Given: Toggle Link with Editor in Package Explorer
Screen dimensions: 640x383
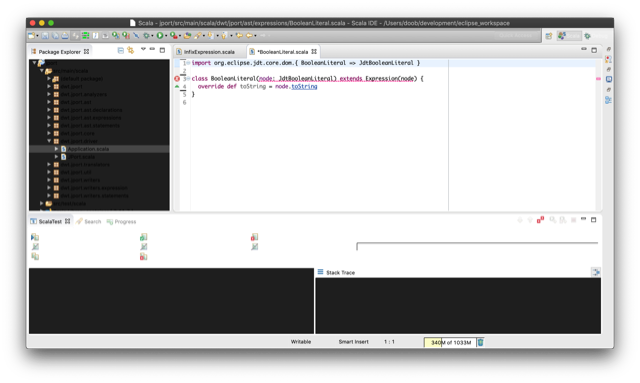Looking at the screenshot, I should (131, 50).
